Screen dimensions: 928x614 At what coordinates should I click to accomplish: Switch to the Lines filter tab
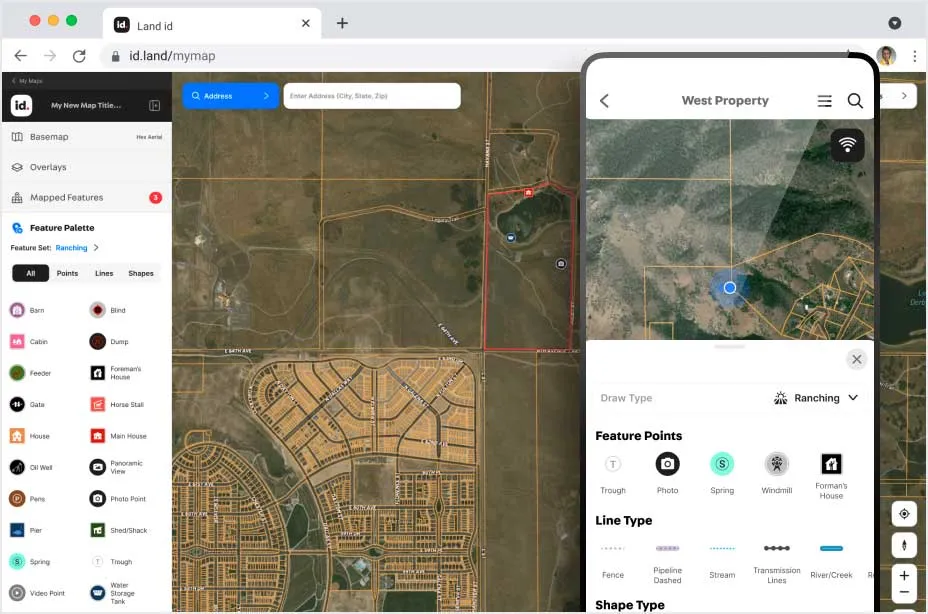[104, 273]
